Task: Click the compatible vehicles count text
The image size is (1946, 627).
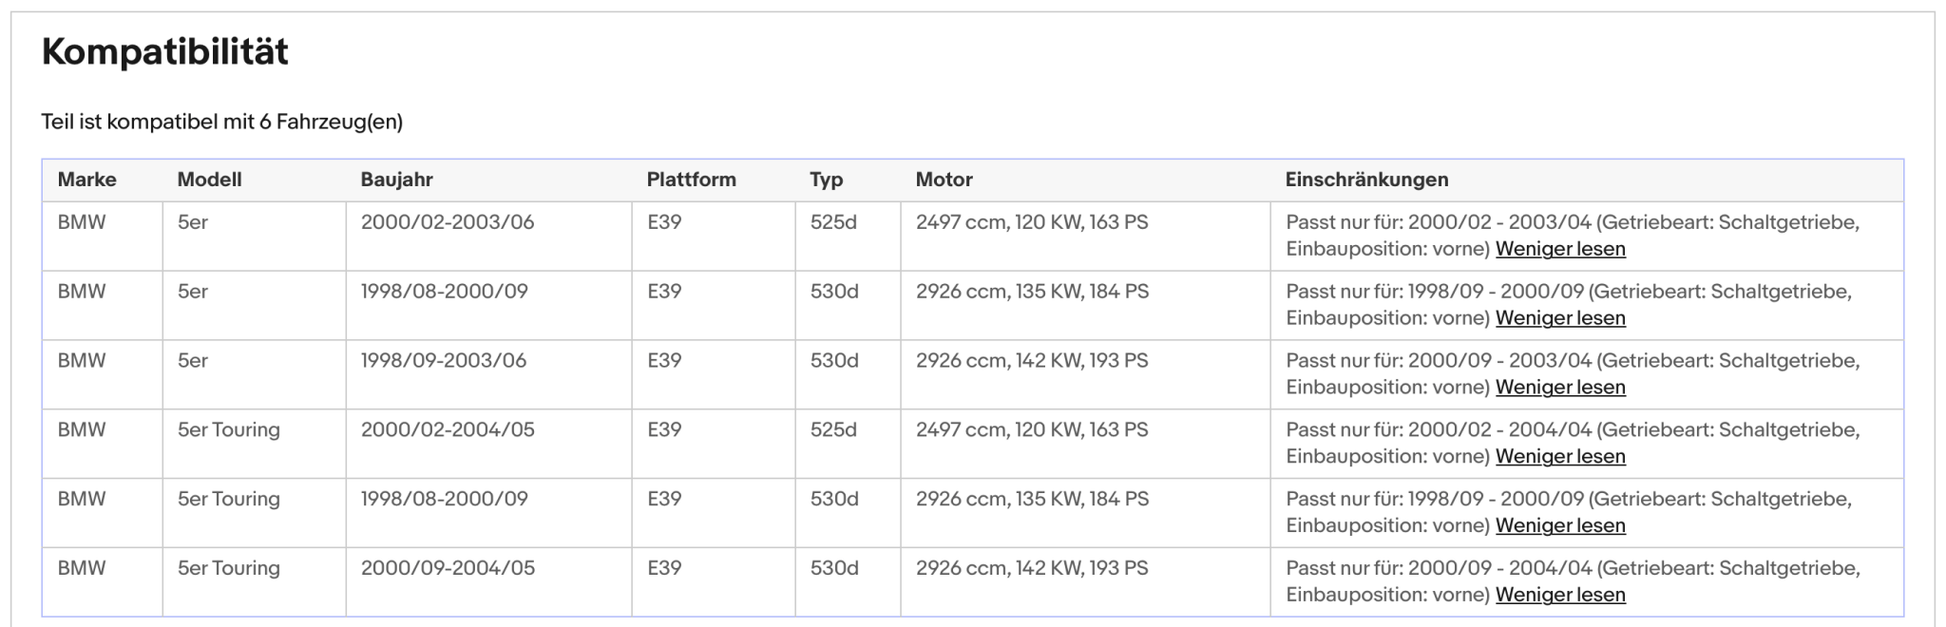Action: point(222,122)
